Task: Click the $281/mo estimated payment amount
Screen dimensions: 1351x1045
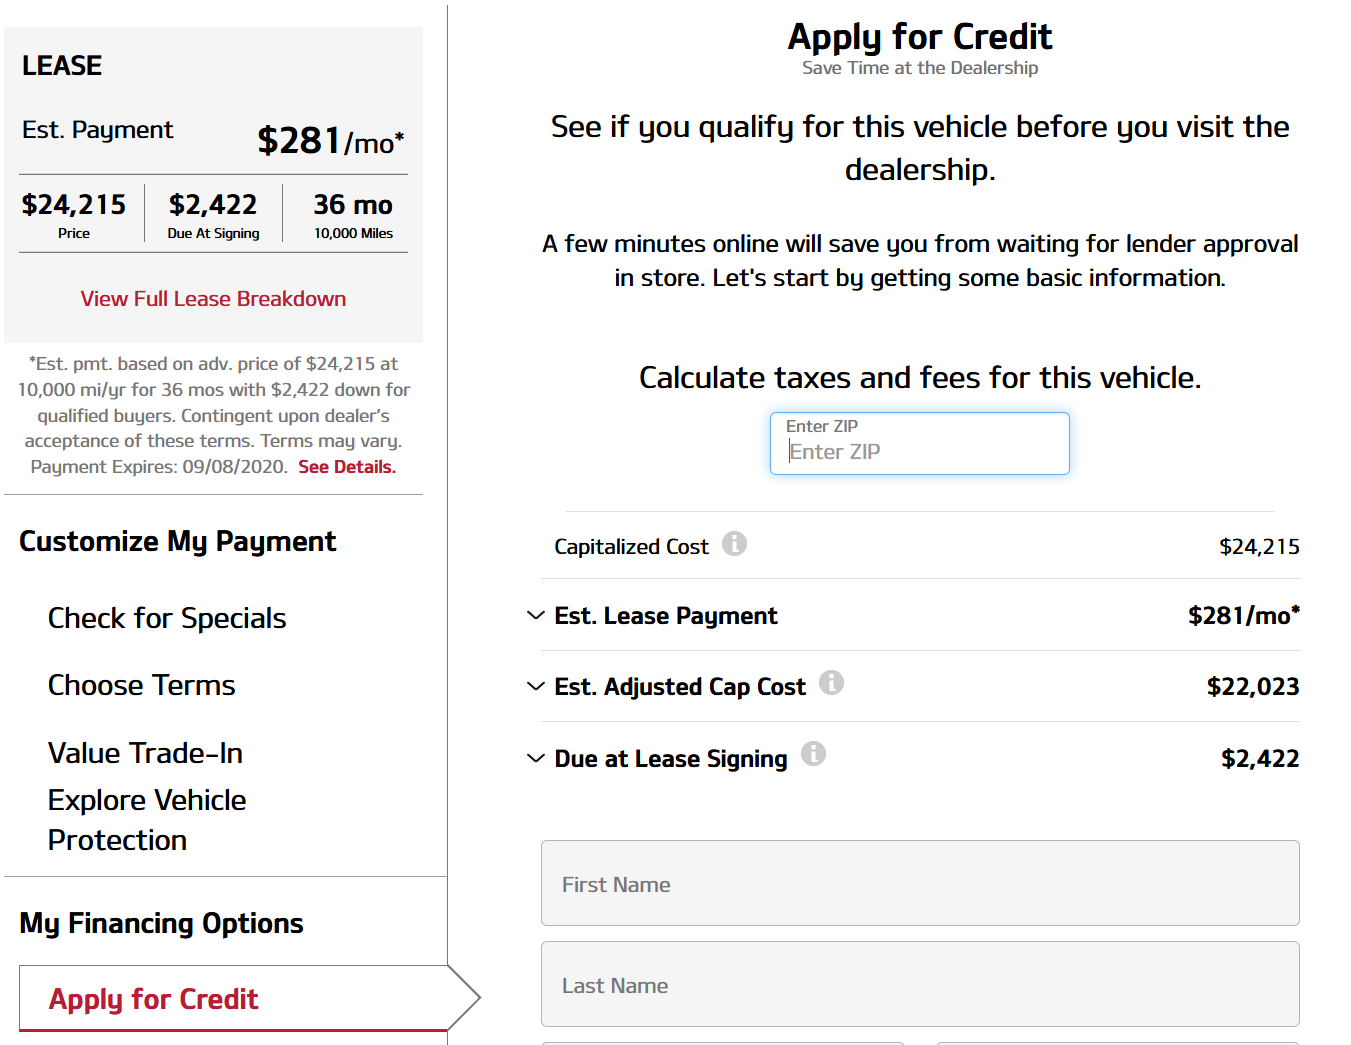Action: tap(331, 140)
